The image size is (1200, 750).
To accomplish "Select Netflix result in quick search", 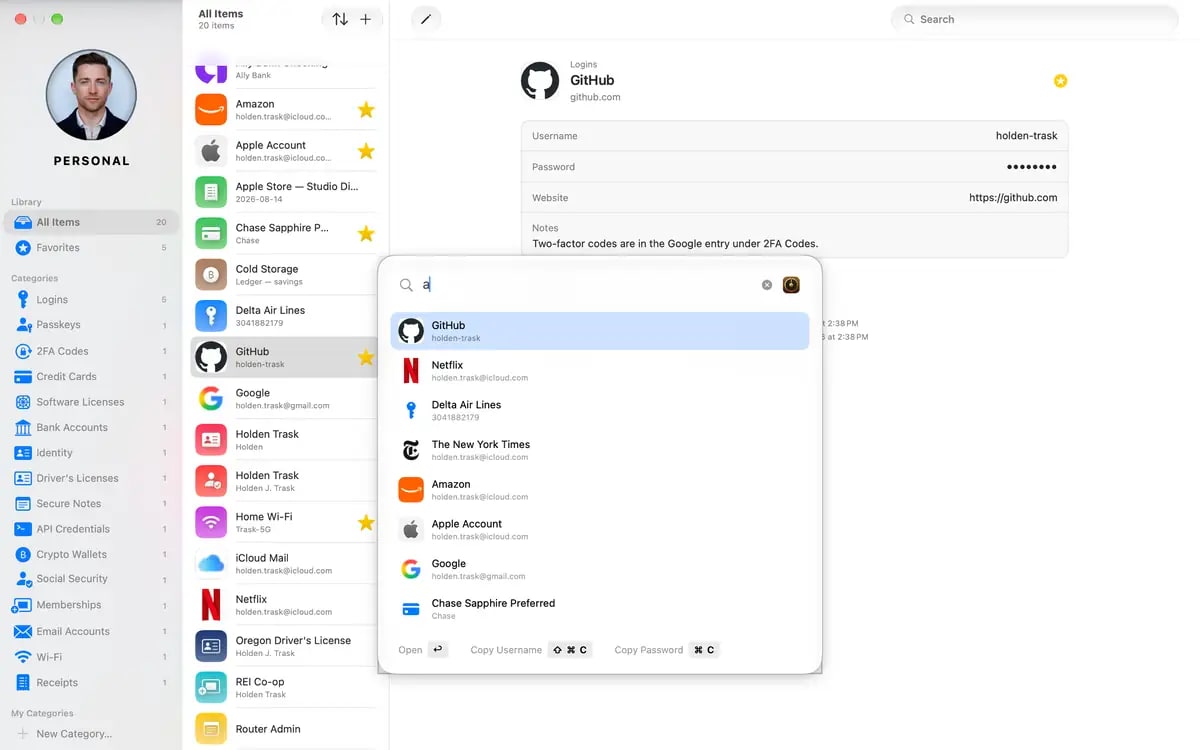I will point(600,371).
